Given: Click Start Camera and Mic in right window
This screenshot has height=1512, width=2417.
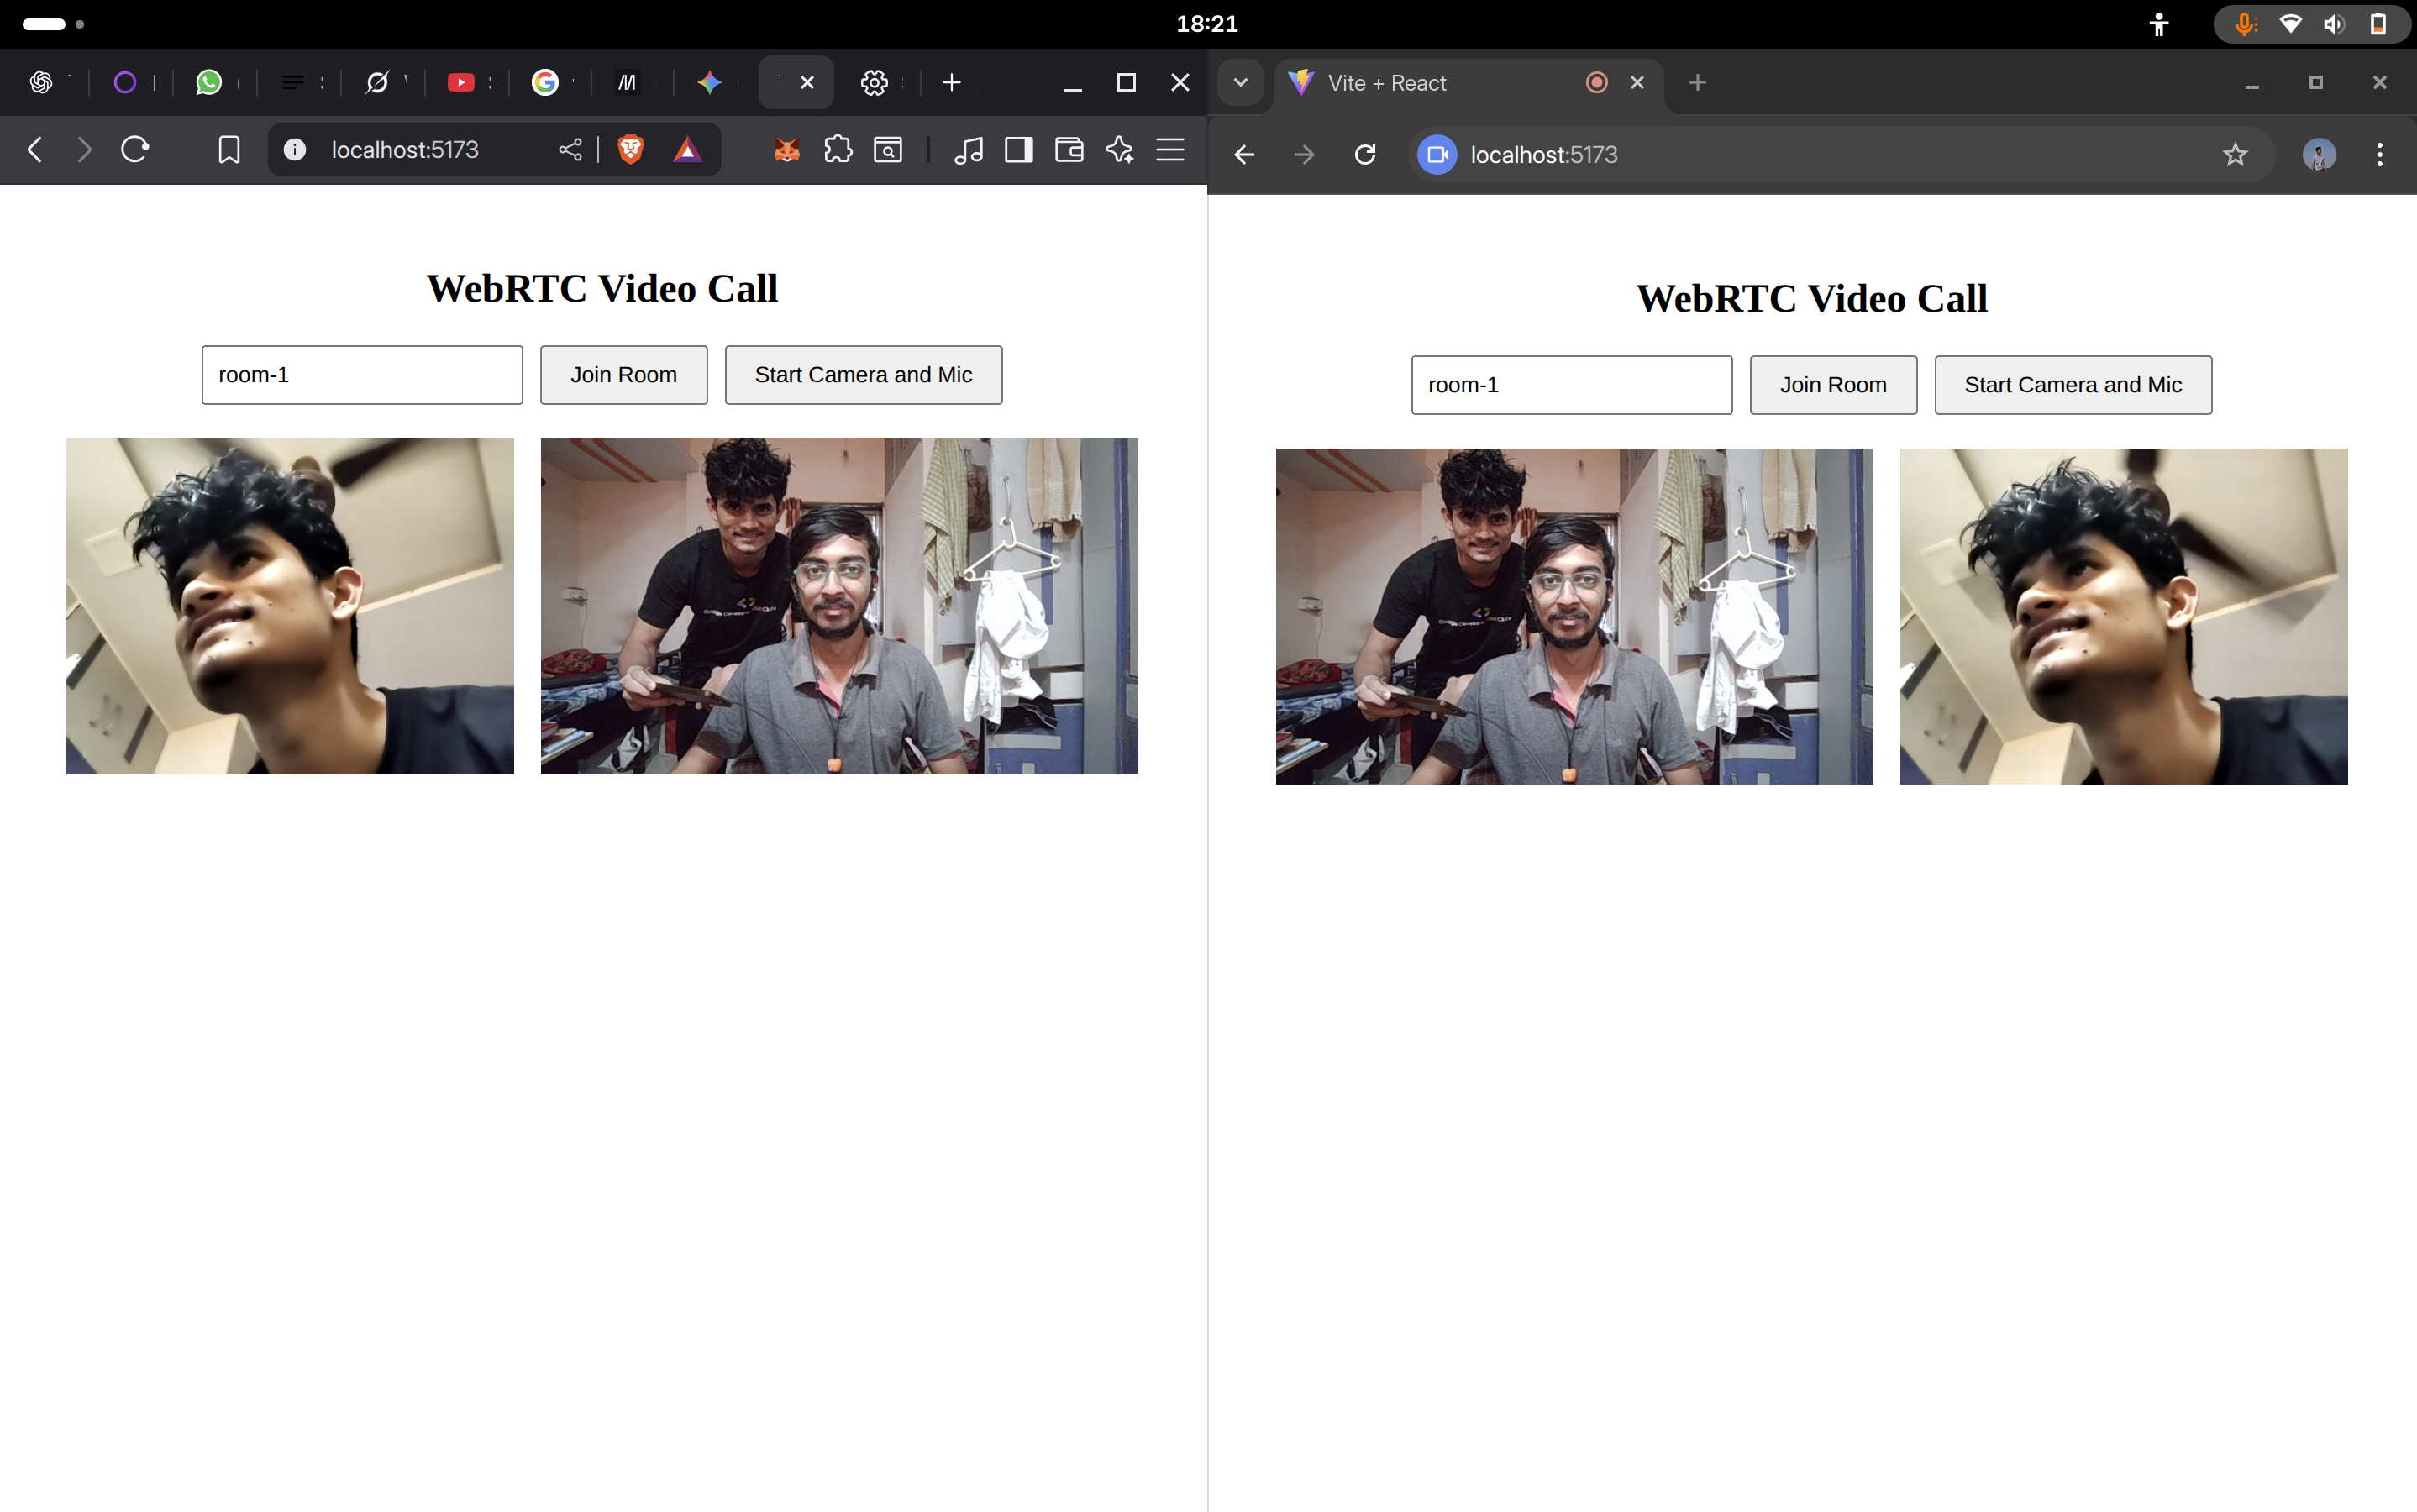Looking at the screenshot, I should 2072,385.
